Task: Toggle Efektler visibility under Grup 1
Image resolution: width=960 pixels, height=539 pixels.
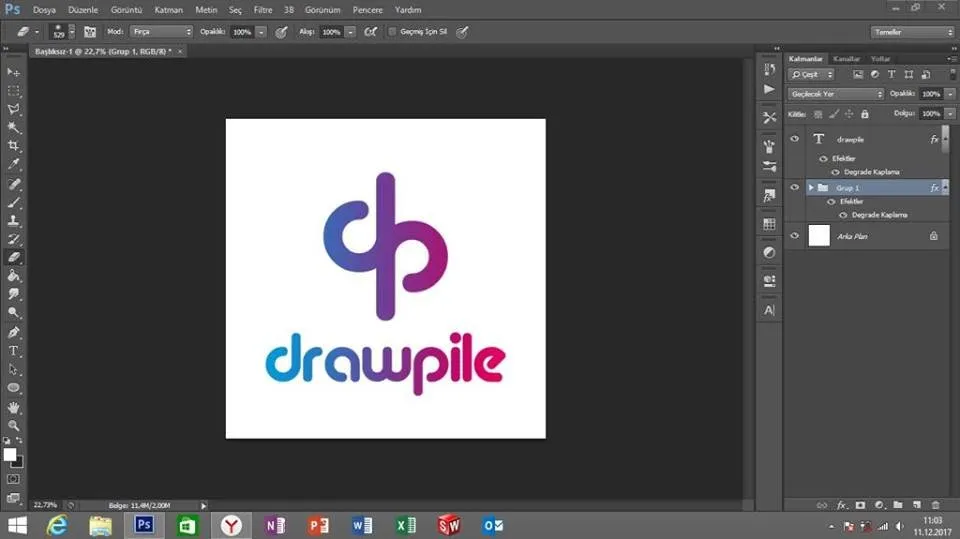Action: click(x=831, y=202)
